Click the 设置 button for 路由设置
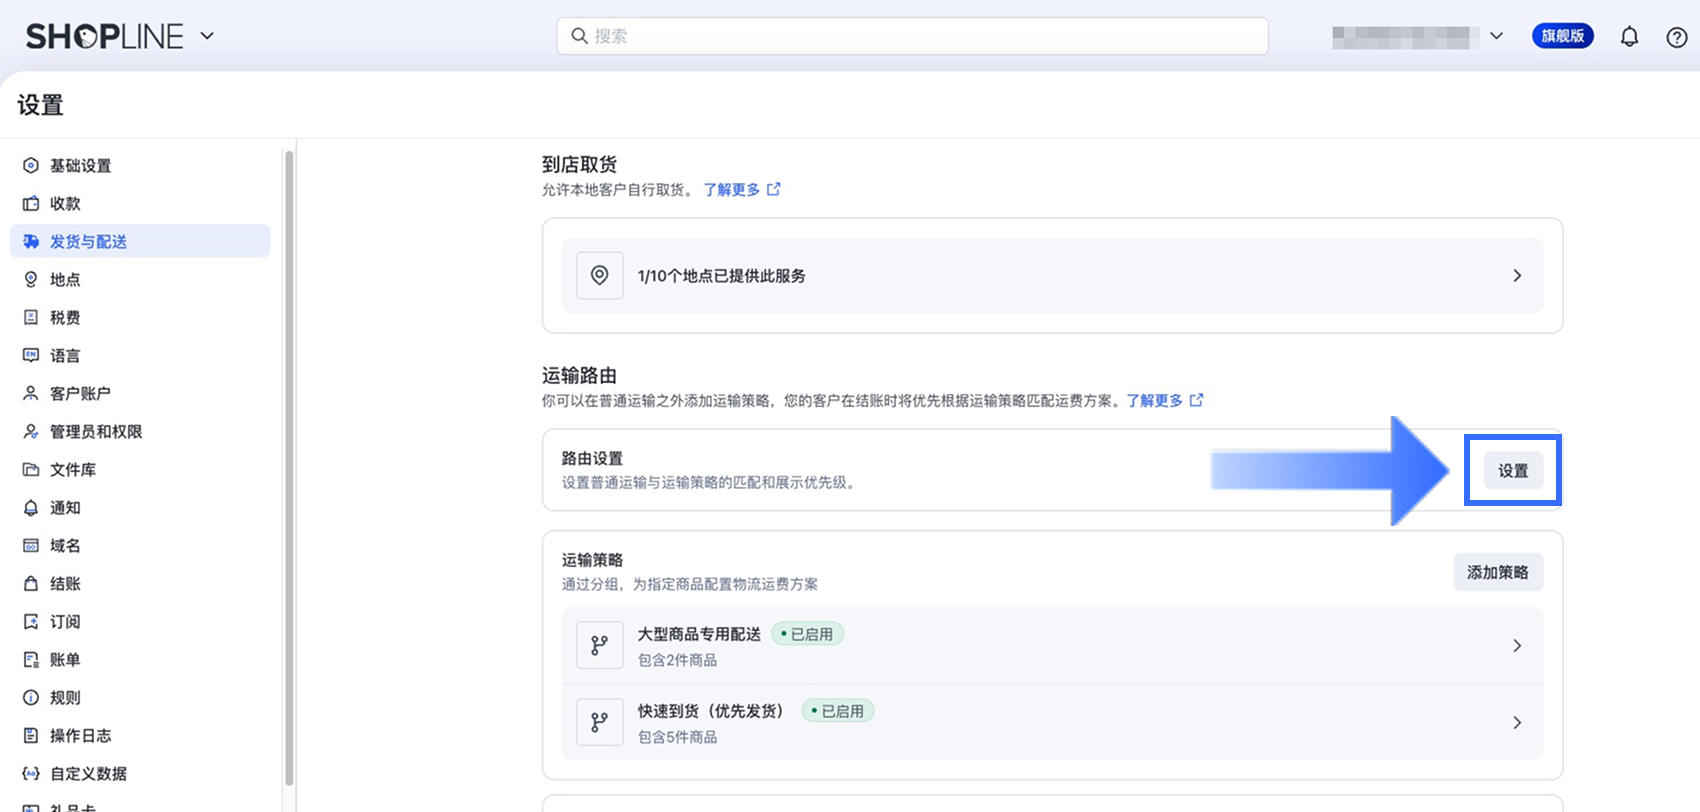This screenshot has width=1700, height=812. pyautogui.click(x=1512, y=471)
